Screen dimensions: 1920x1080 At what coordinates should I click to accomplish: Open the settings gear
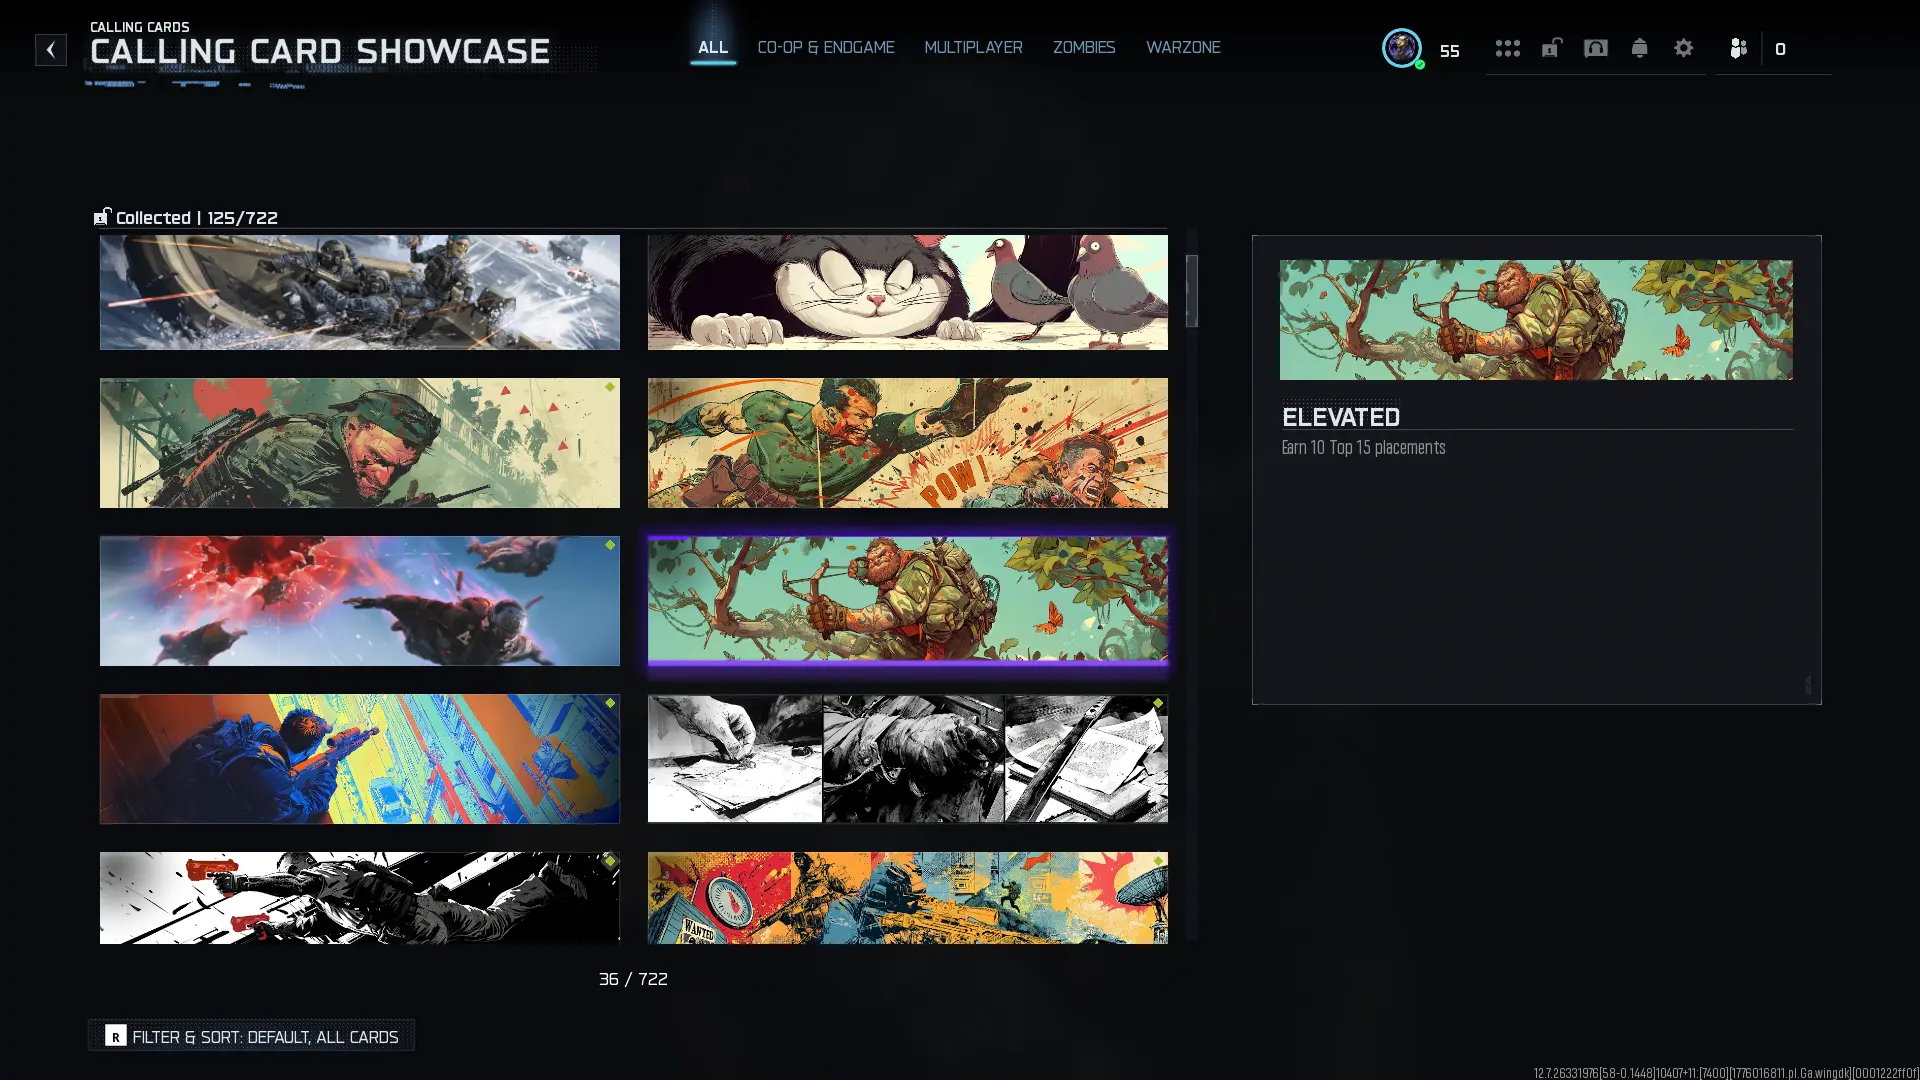click(1683, 48)
